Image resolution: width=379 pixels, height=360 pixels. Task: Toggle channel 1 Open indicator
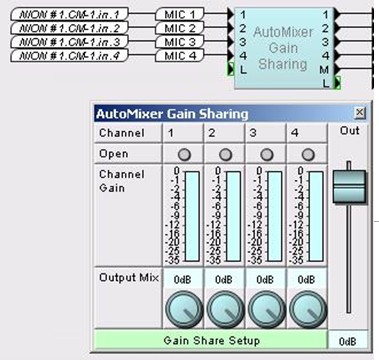pos(184,154)
